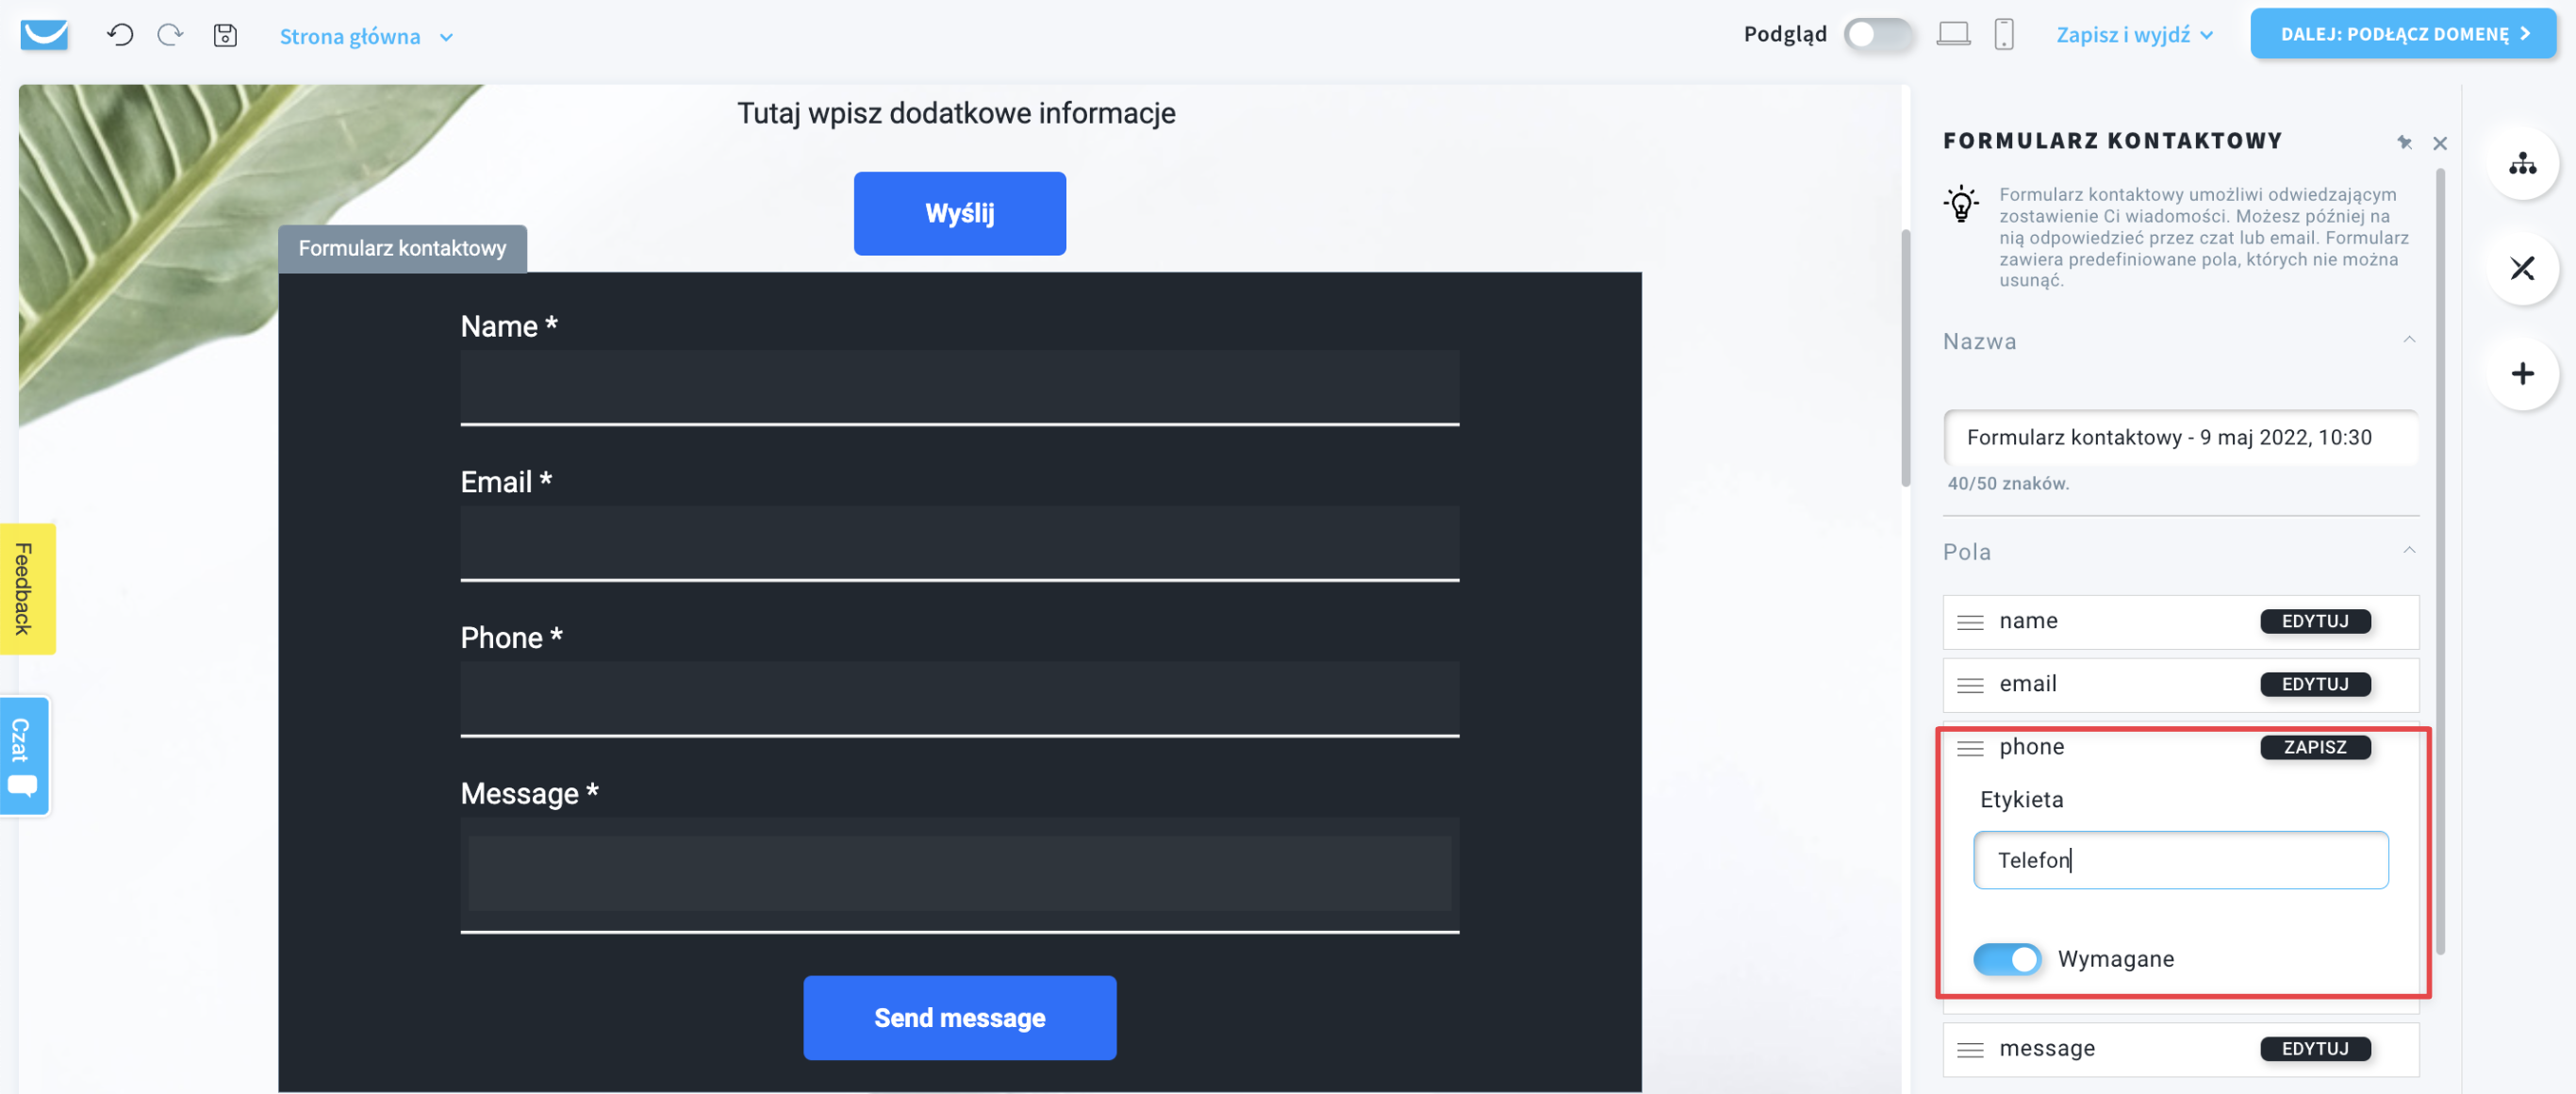2576x1094 pixels.
Task: Click the Message textarea in form
Action: point(959,875)
